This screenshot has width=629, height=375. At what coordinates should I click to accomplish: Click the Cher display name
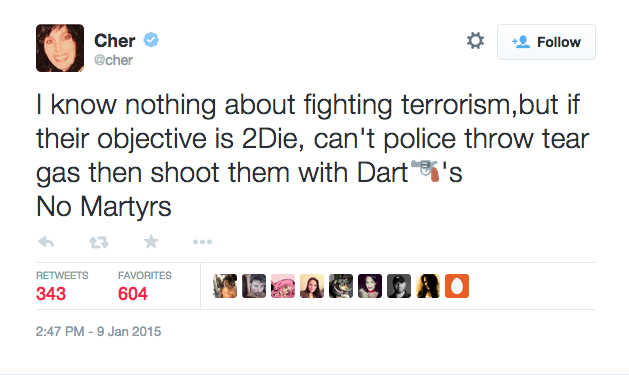click(x=115, y=41)
